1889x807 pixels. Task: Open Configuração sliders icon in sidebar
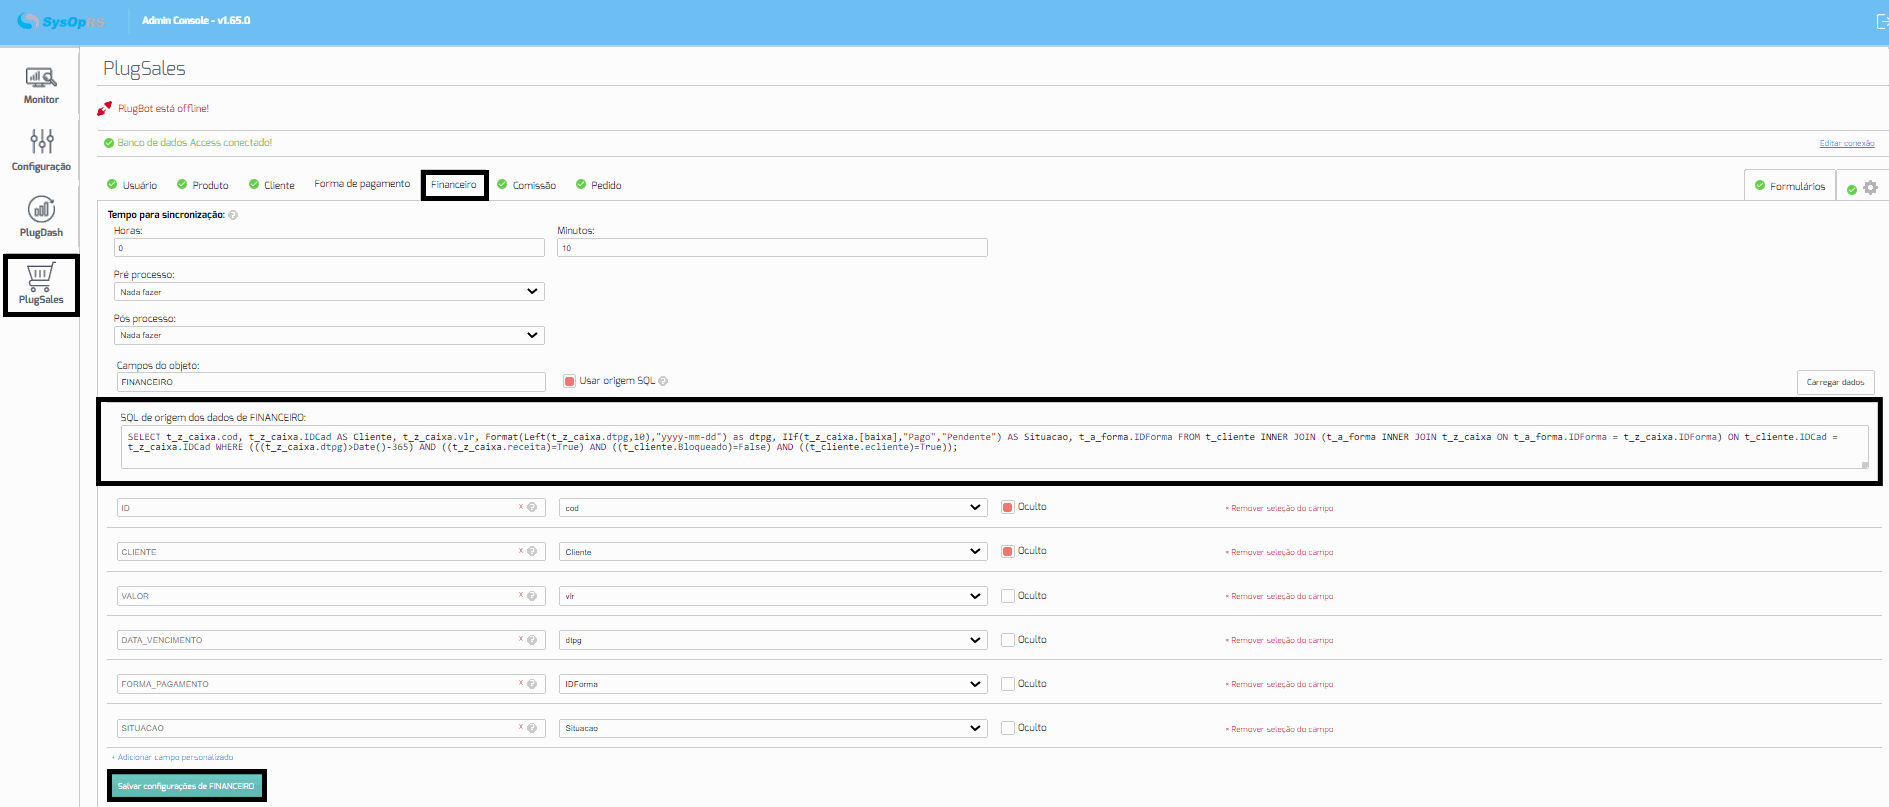pyautogui.click(x=41, y=141)
